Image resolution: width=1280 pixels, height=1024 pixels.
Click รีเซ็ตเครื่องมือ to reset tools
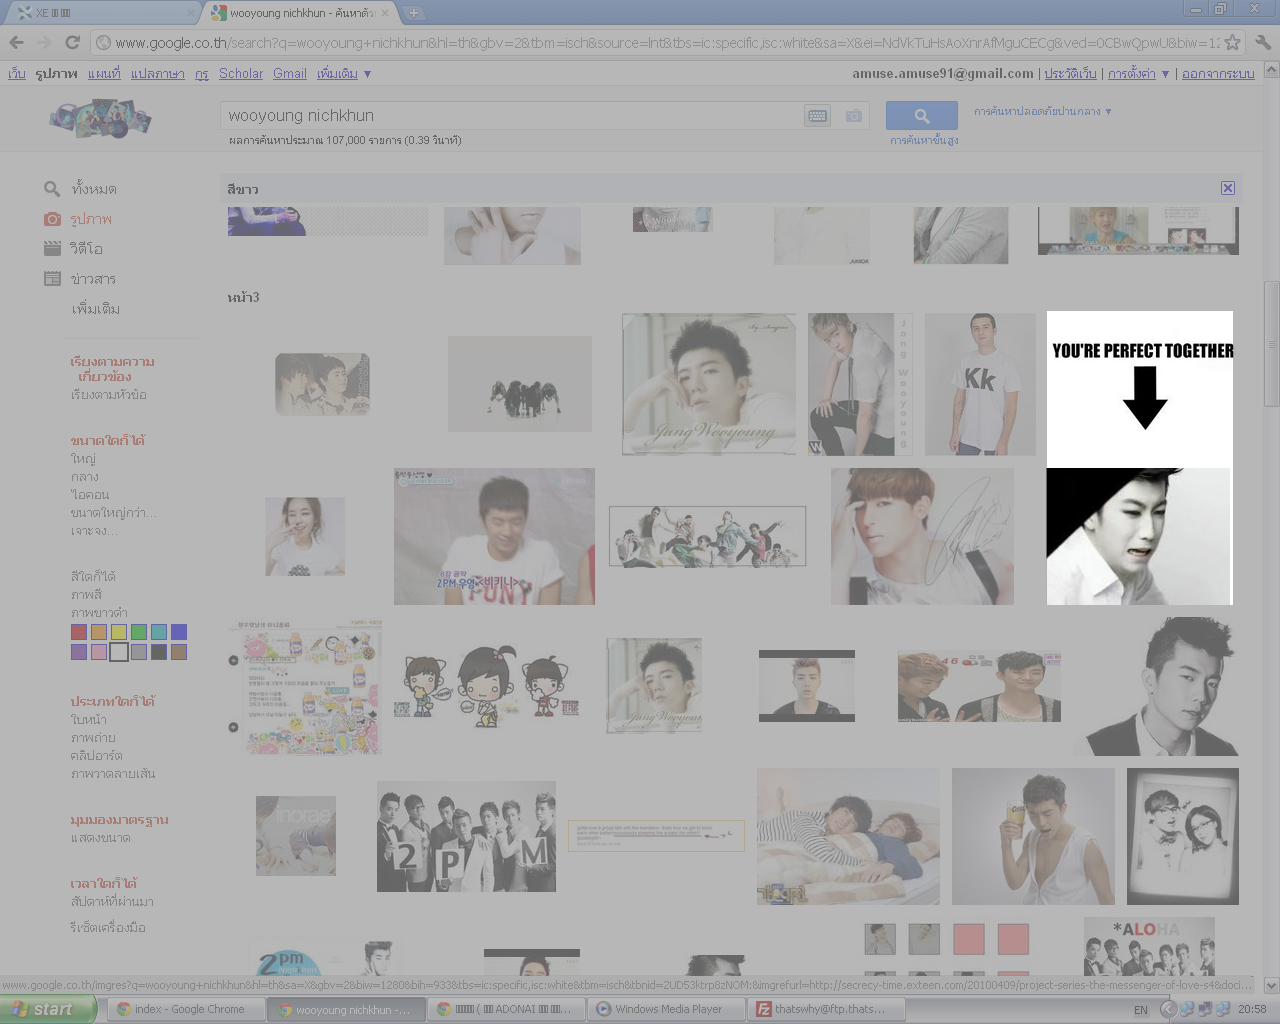coord(108,928)
